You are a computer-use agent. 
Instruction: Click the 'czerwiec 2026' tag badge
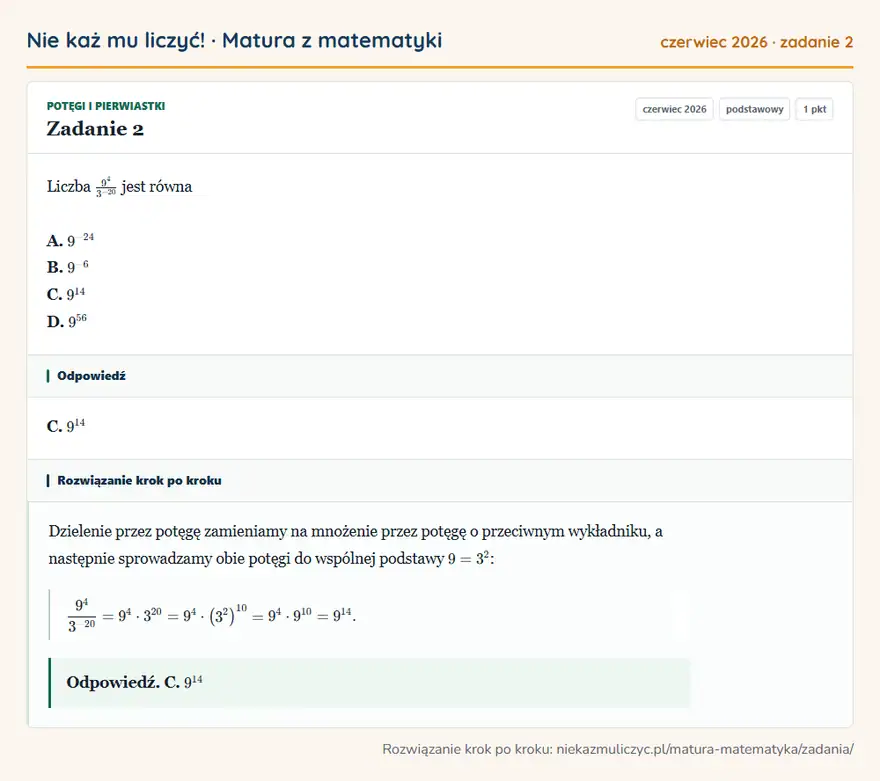pos(674,109)
